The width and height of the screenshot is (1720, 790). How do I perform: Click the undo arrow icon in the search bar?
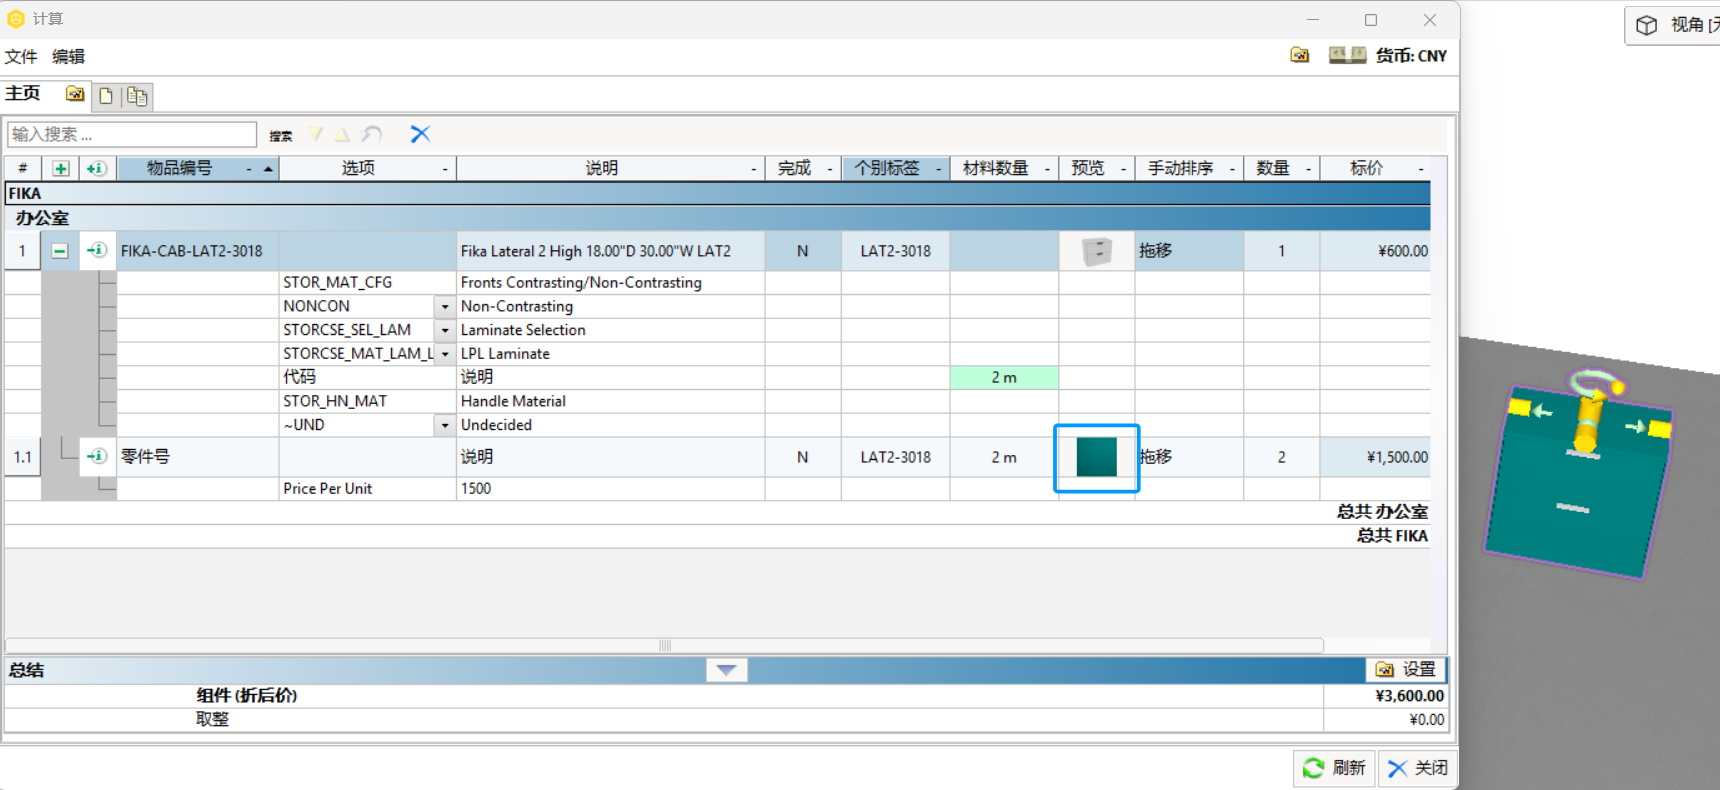tap(372, 134)
